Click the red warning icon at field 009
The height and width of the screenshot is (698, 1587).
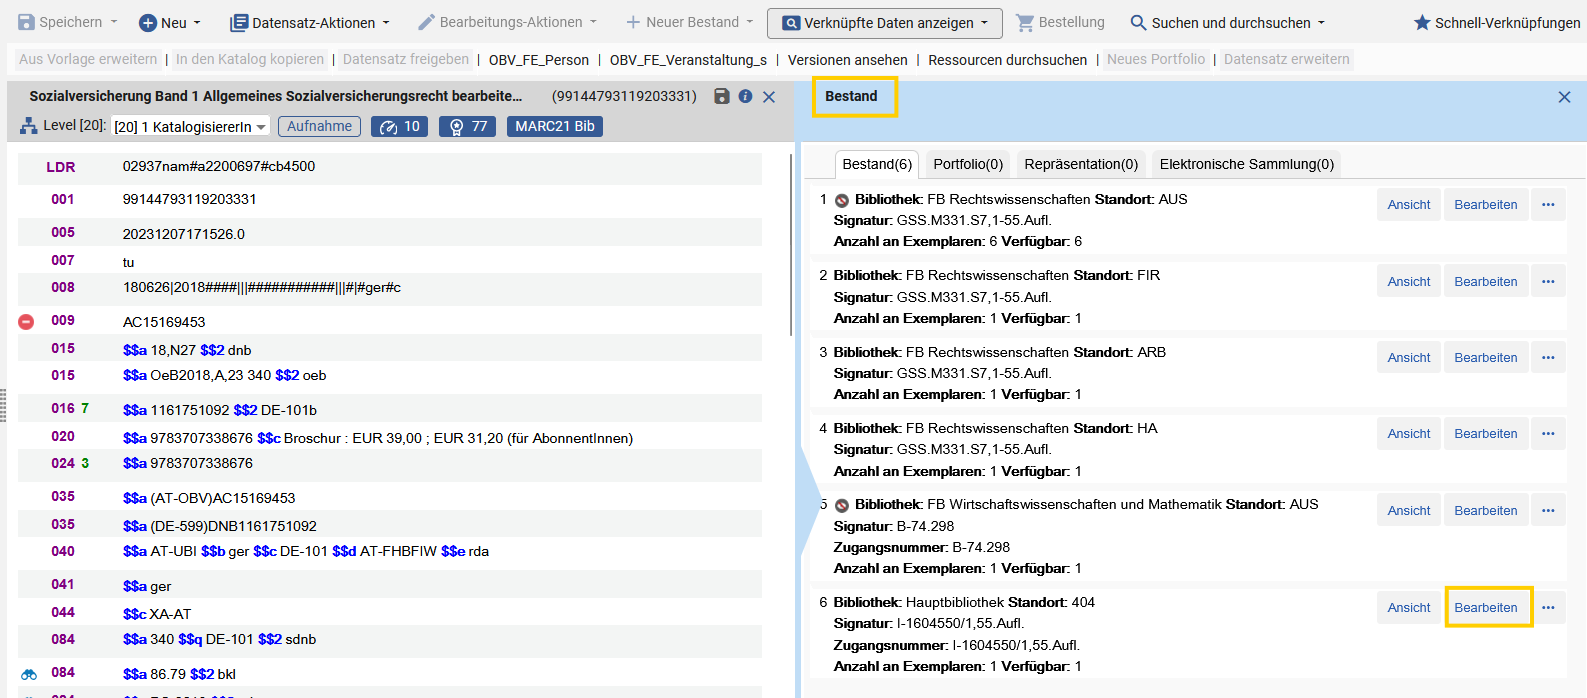(x=27, y=321)
